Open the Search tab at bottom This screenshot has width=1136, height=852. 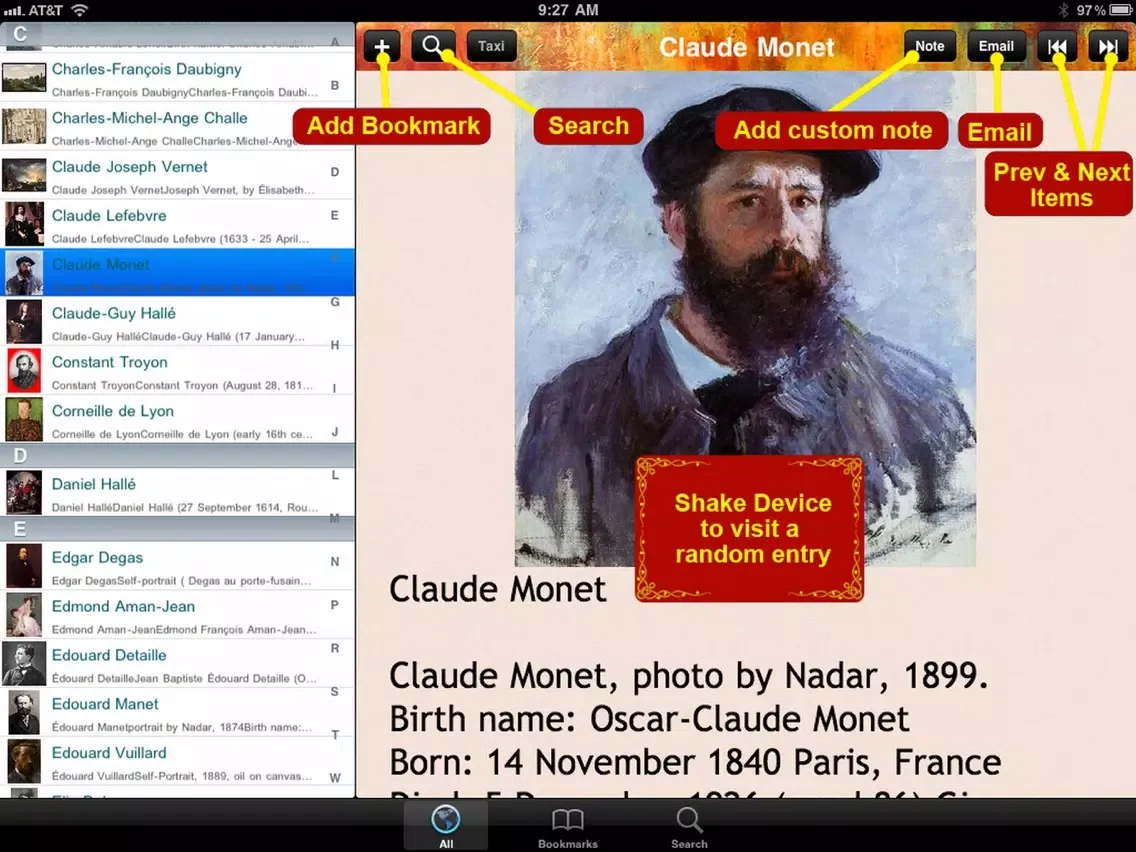point(689,827)
